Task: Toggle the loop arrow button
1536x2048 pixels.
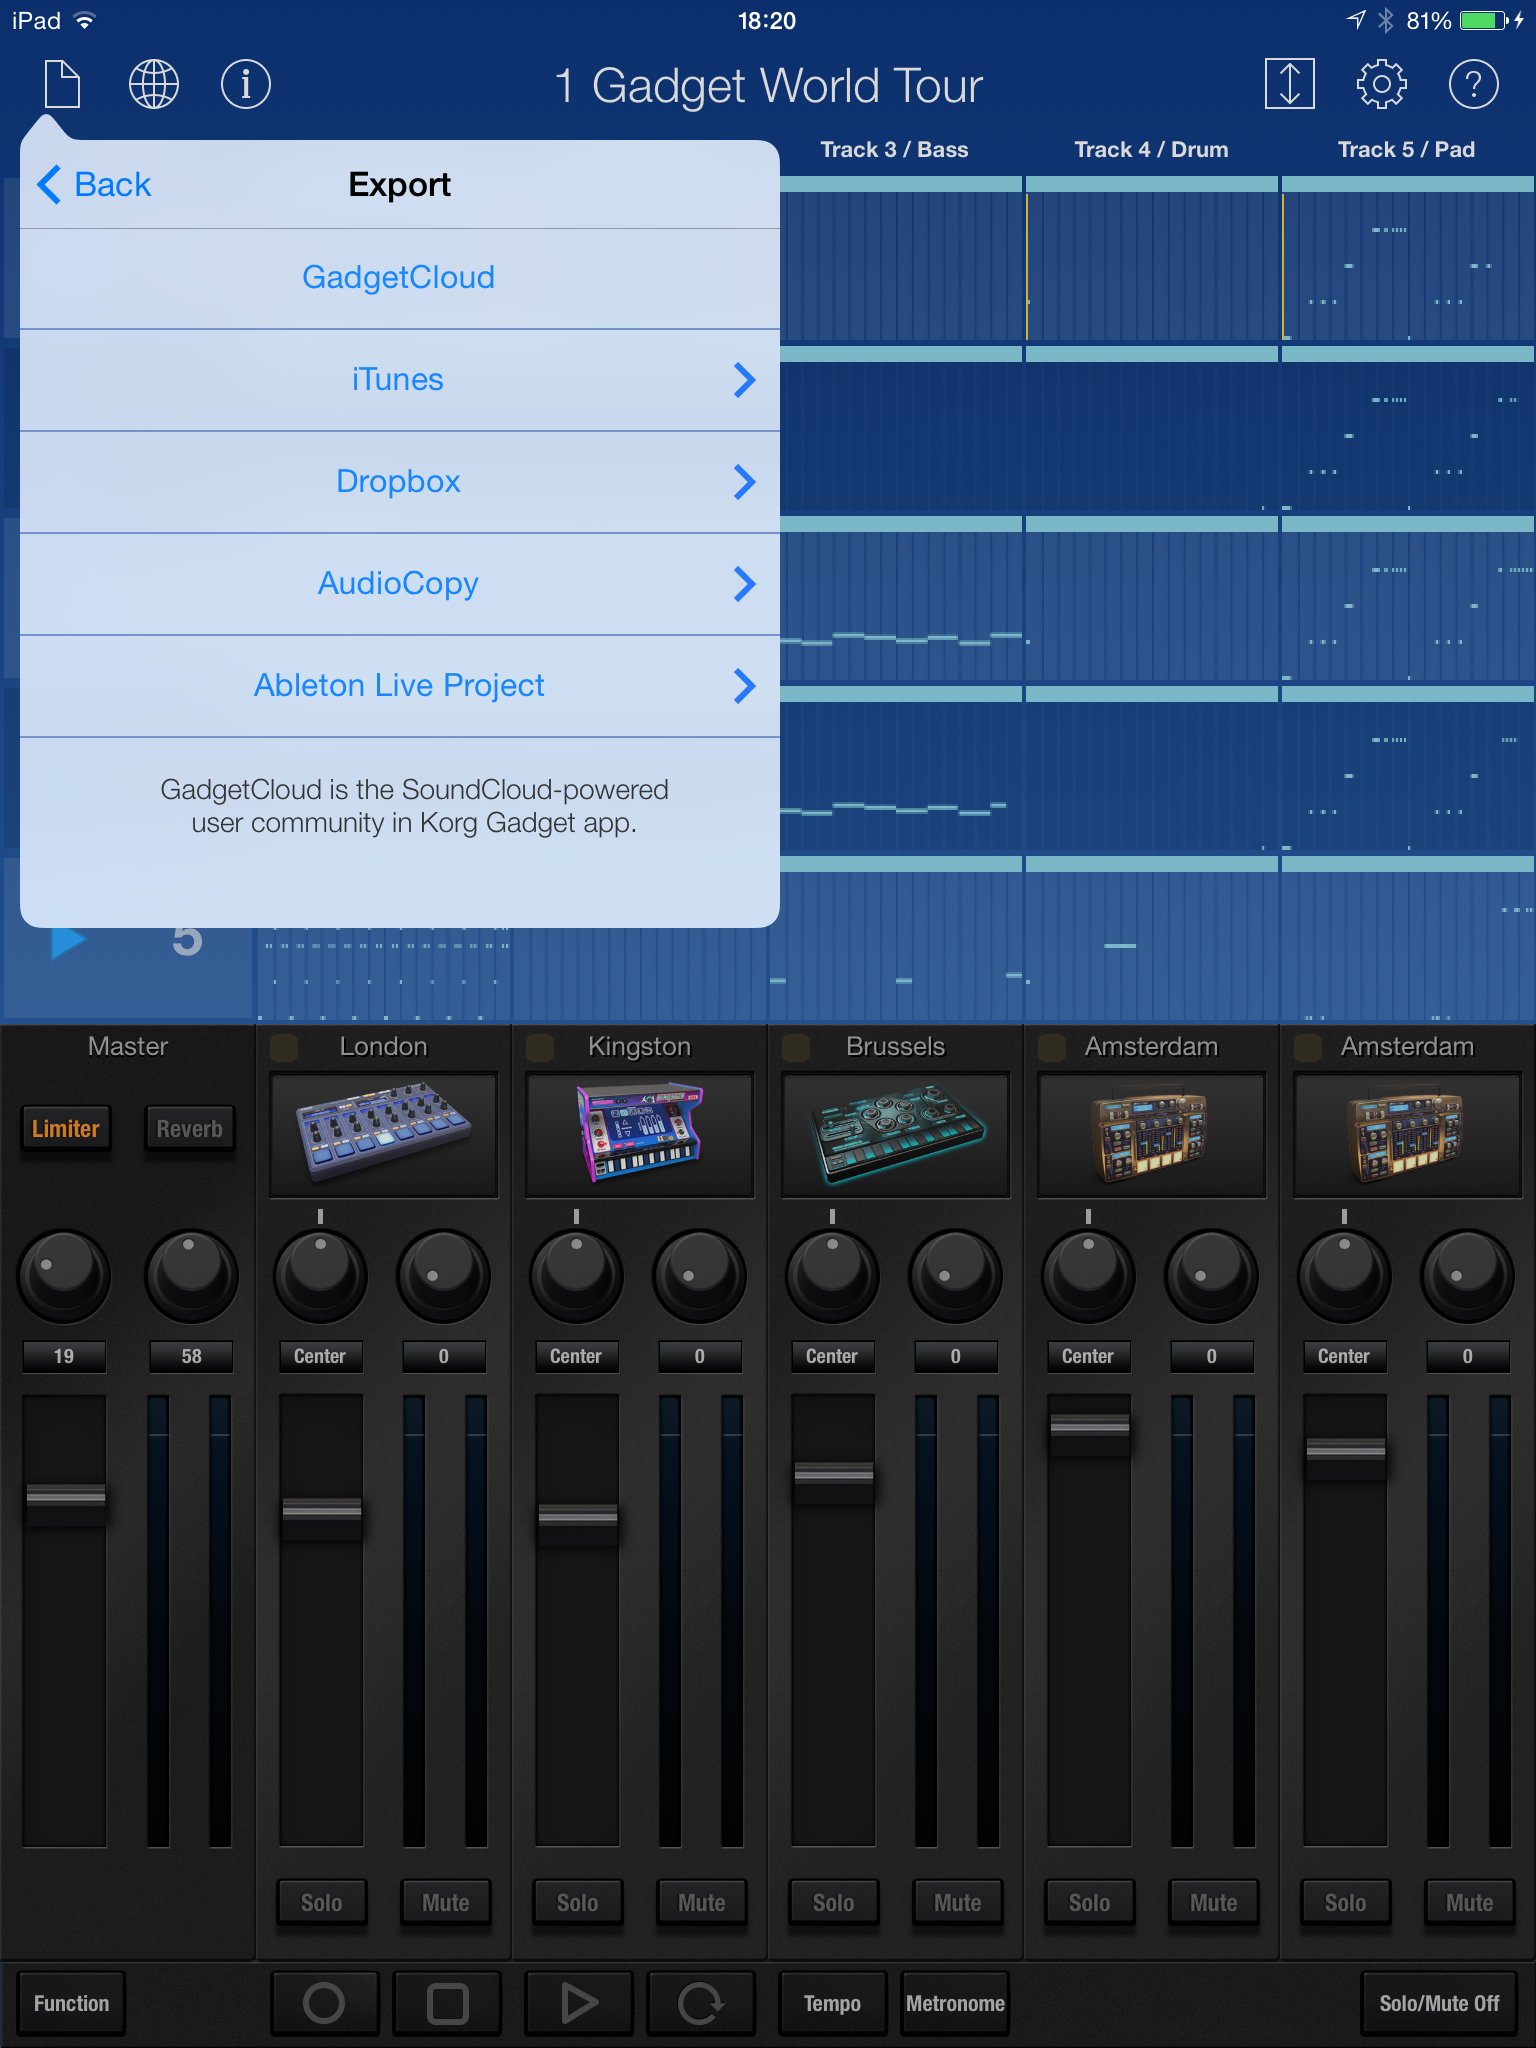Action: pos(701,2003)
